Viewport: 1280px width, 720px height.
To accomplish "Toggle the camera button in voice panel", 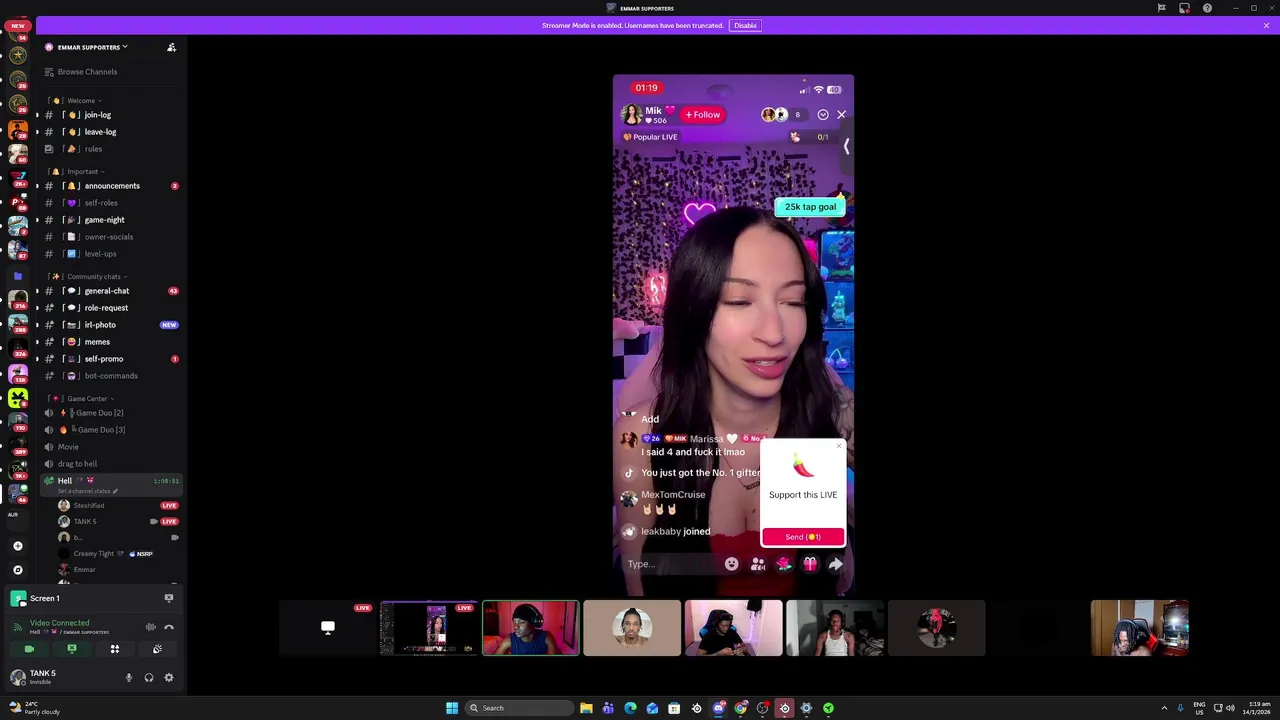I will click(29, 649).
